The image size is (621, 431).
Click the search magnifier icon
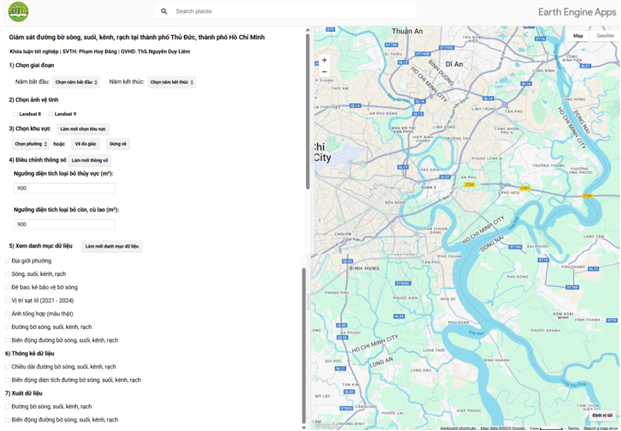point(164,12)
